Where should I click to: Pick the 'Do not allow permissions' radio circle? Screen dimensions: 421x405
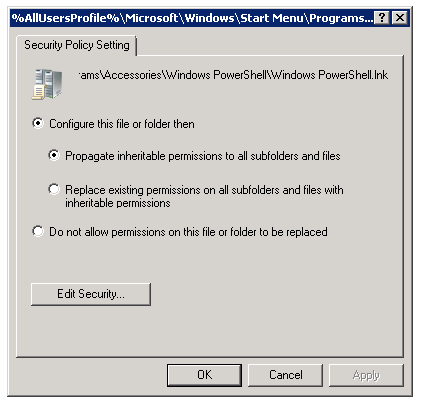coord(38,231)
